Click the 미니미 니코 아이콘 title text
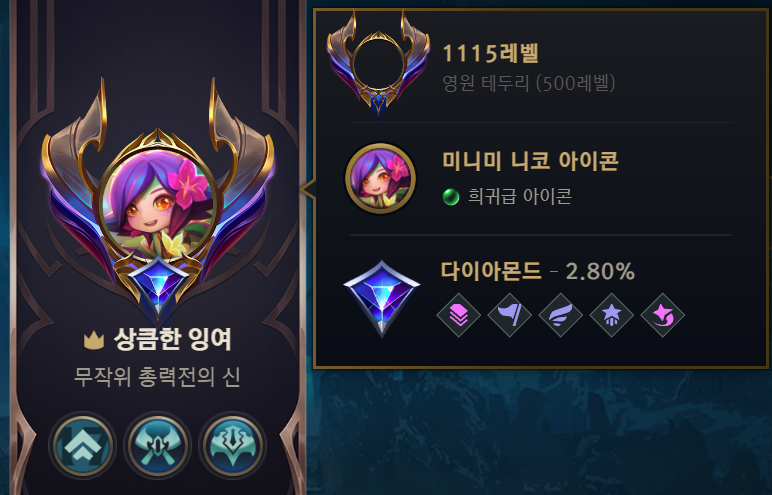772x495 pixels. (530, 161)
